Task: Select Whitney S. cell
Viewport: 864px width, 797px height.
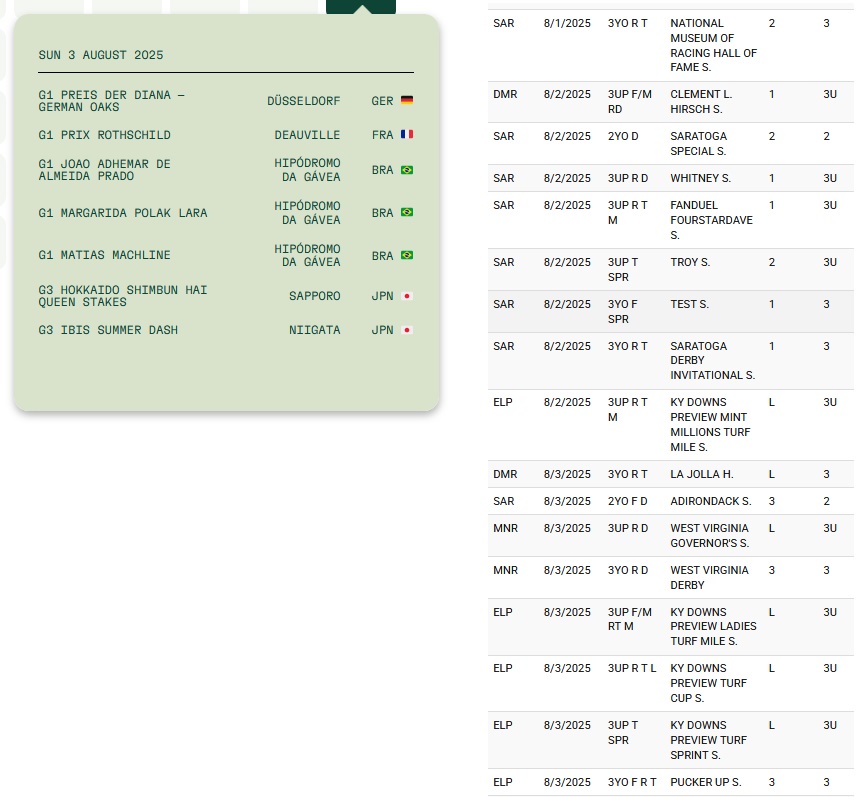Action: (x=700, y=178)
